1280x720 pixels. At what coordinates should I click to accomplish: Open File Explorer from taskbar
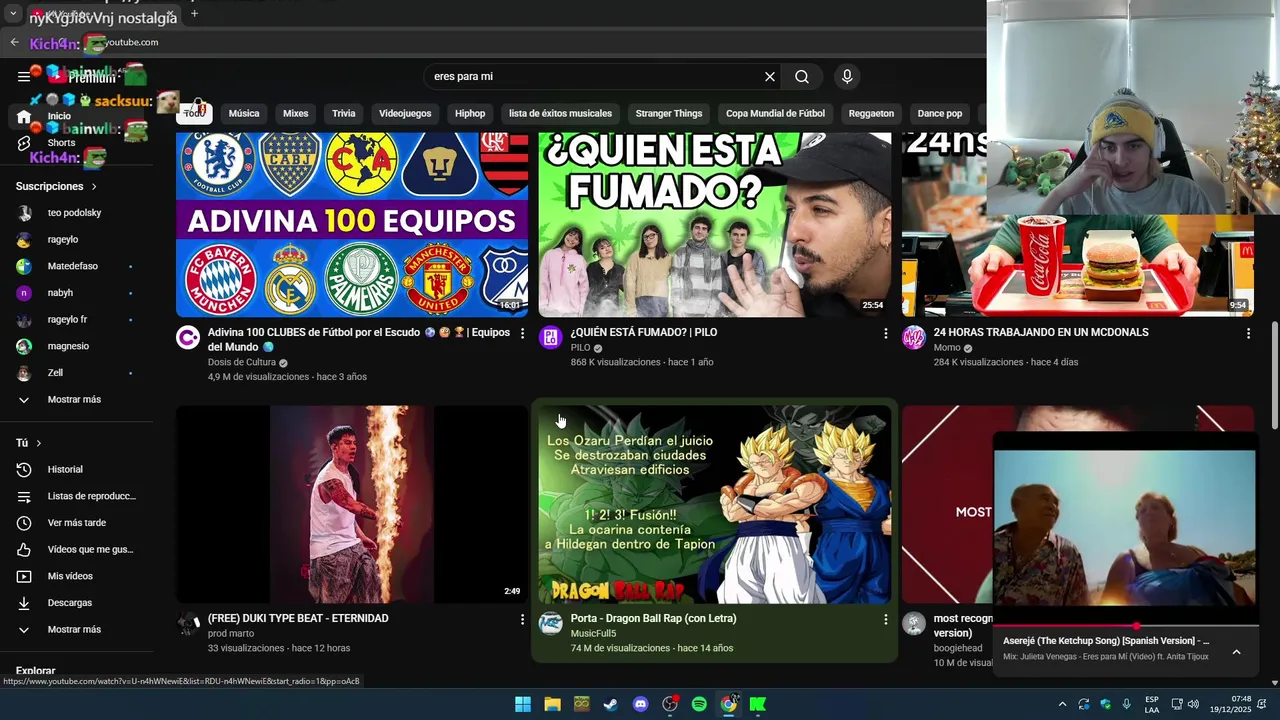tap(552, 704)
